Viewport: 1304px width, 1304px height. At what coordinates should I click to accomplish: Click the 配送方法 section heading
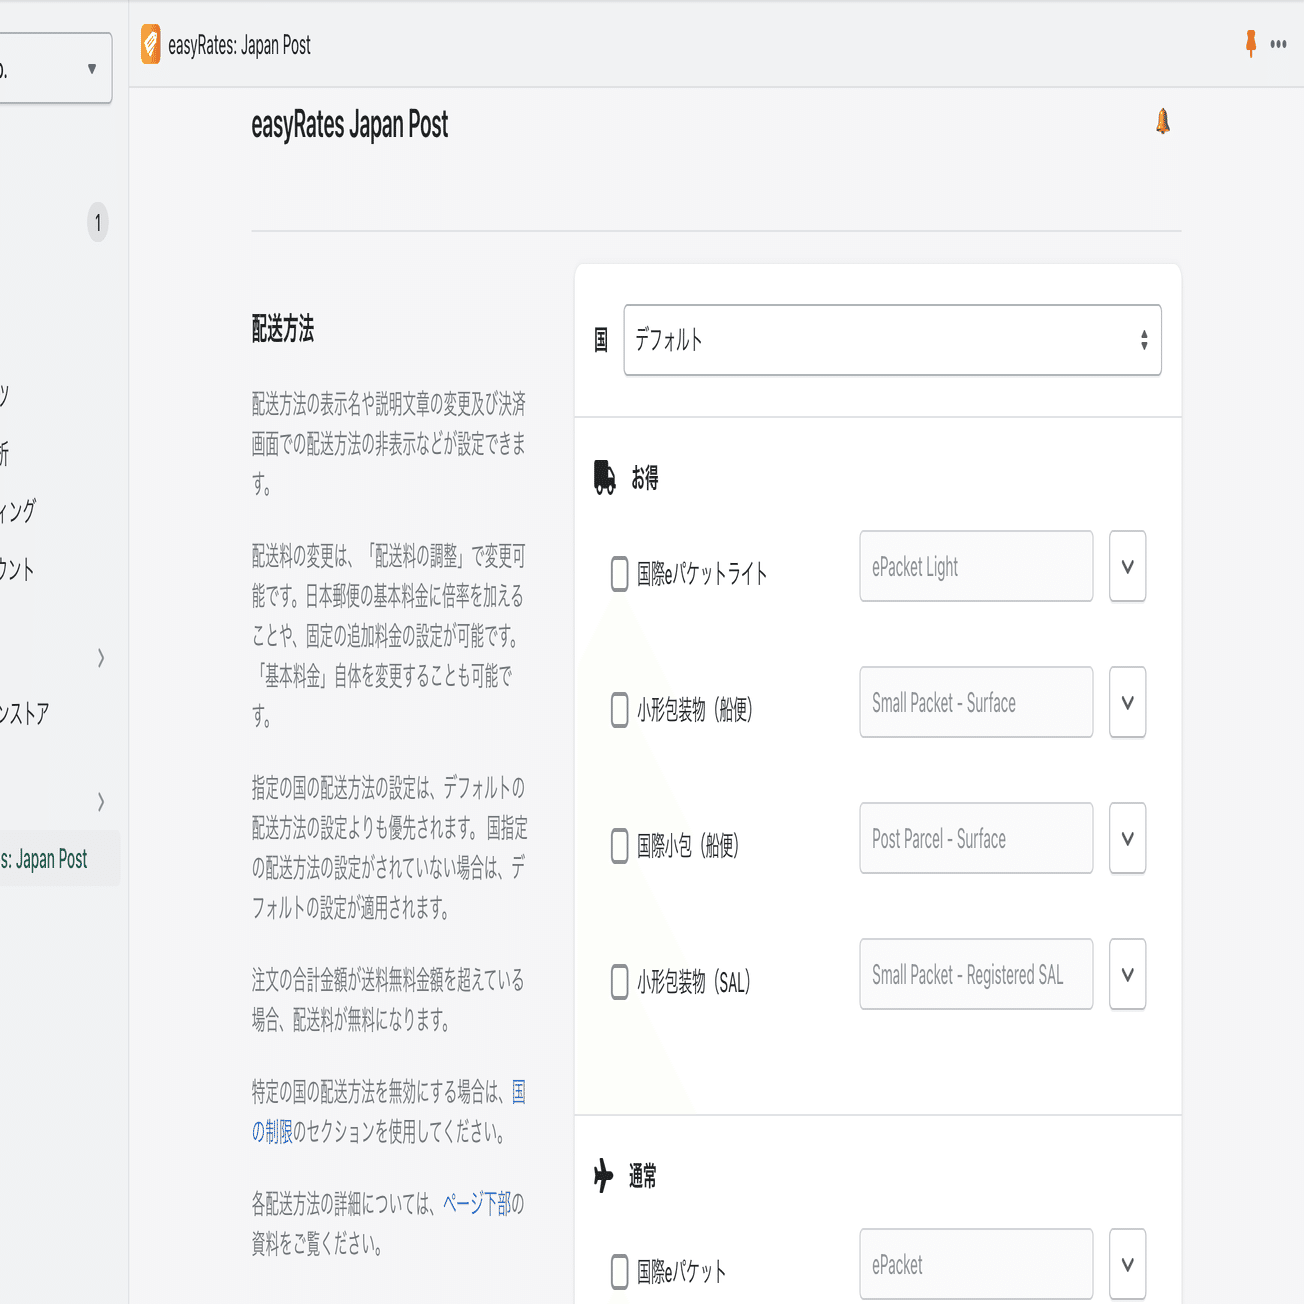point(283,329)
